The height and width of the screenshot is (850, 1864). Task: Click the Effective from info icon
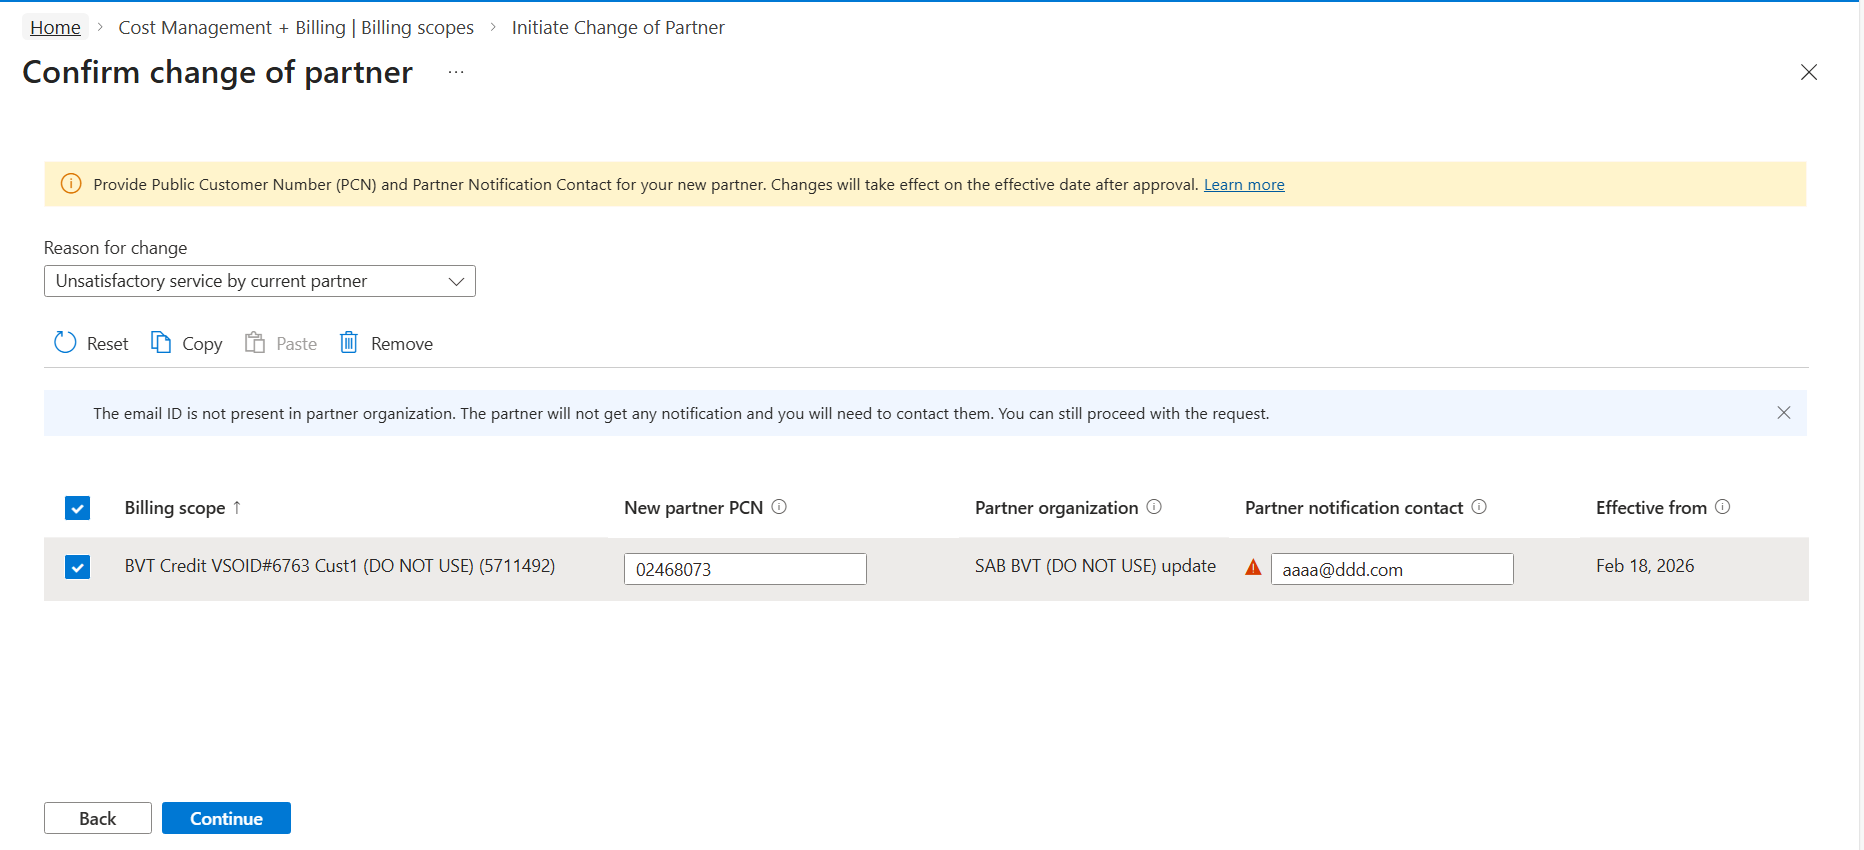click(x=1722, y=507)
